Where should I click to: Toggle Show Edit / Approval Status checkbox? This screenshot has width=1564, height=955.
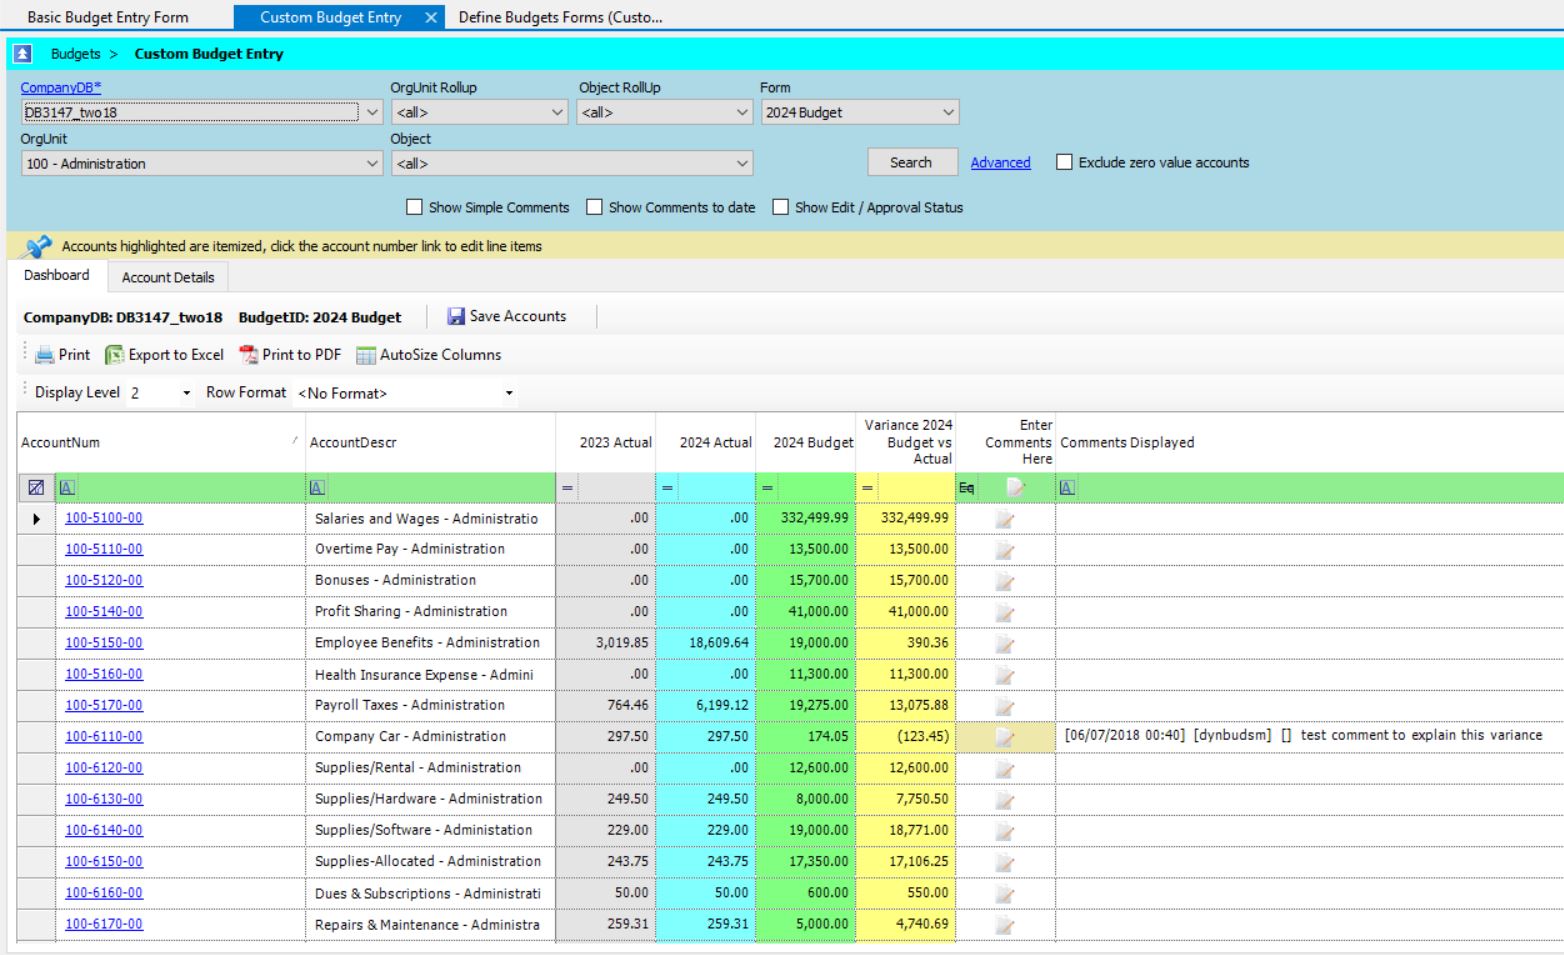[x=781, y=207]
